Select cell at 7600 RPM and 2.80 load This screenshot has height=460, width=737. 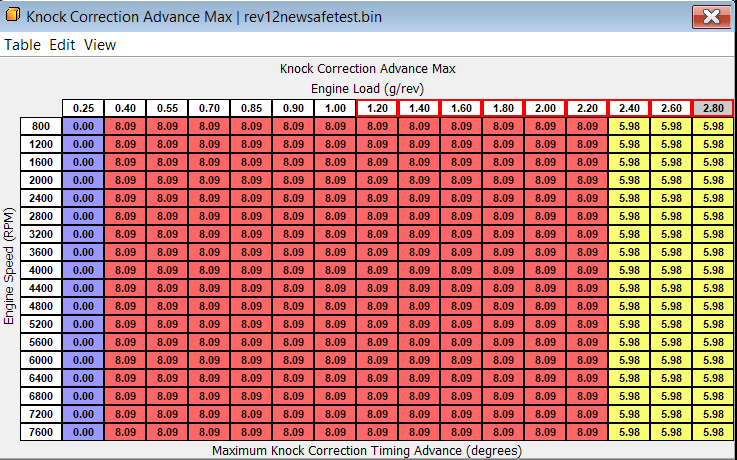coord(713,432)
